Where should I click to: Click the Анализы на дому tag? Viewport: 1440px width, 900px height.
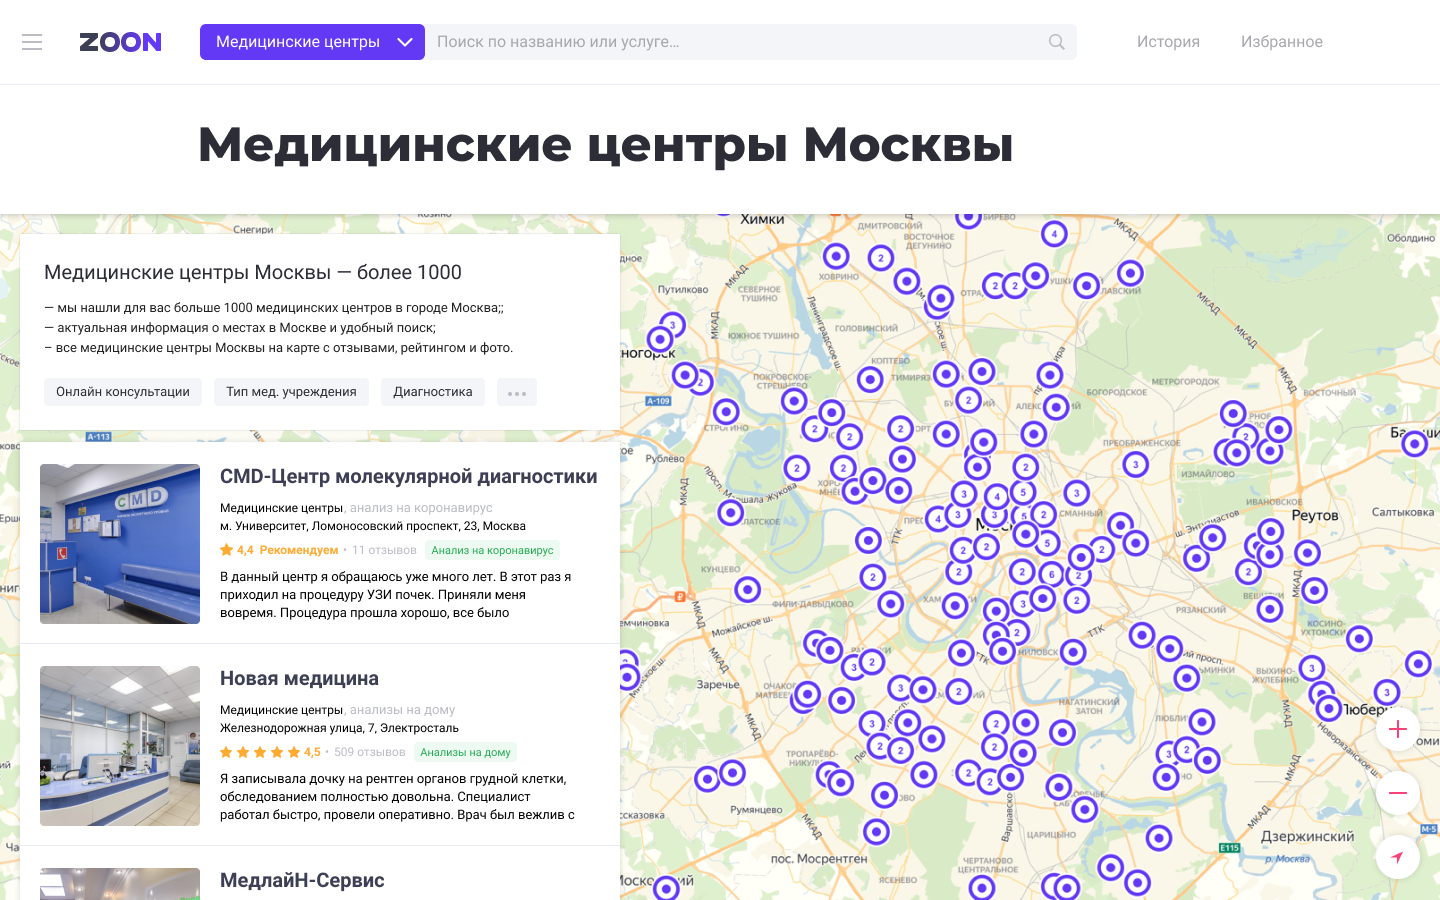pyautogui.click(x=465, y=752)
